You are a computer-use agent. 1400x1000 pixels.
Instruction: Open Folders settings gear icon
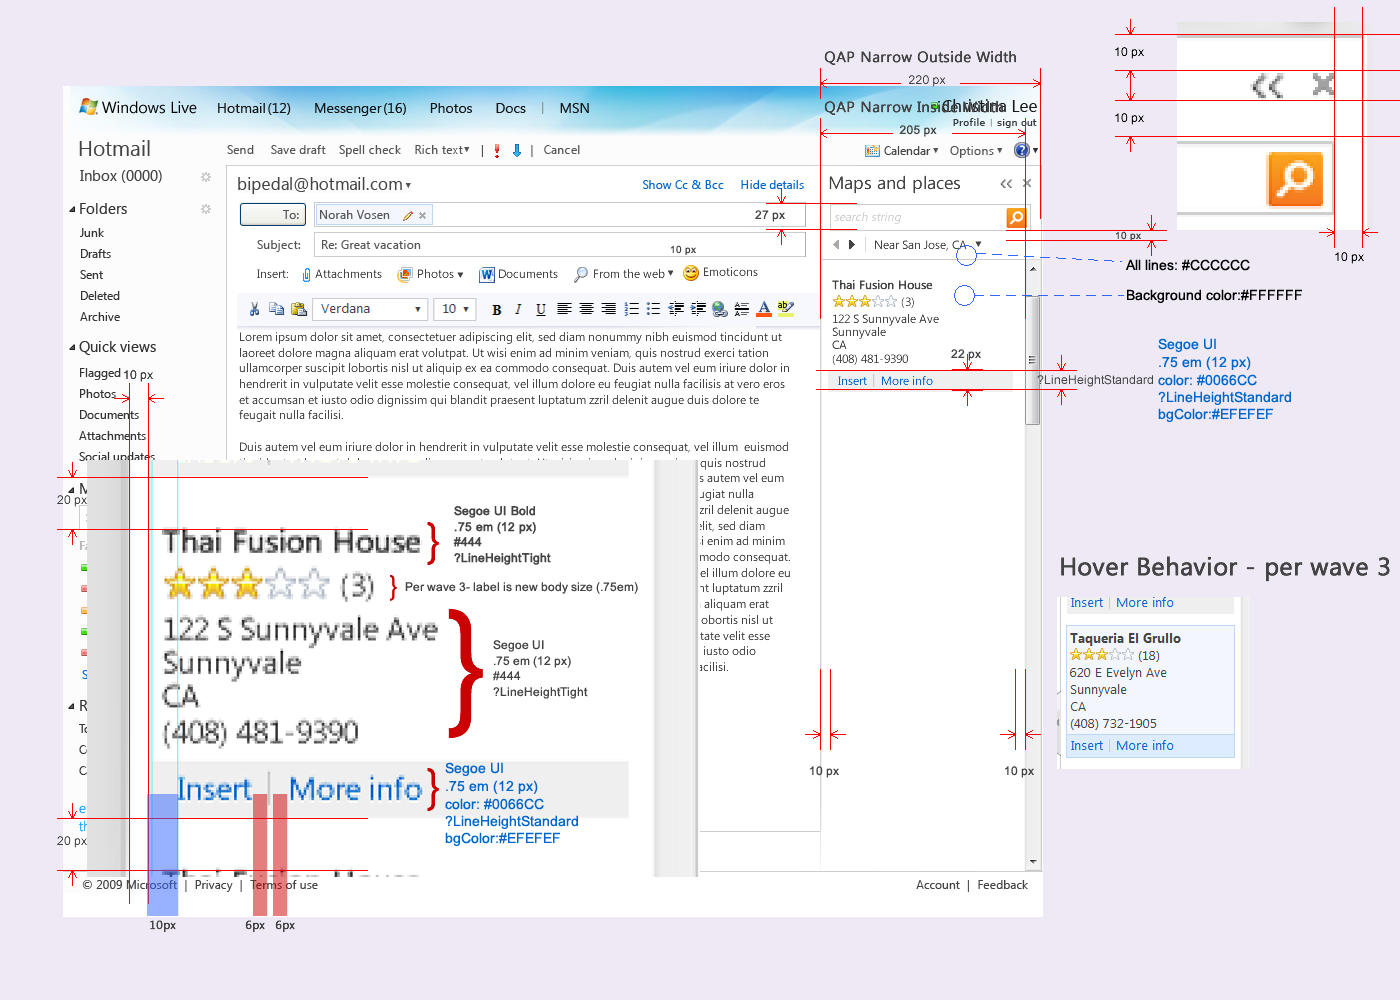206,209
